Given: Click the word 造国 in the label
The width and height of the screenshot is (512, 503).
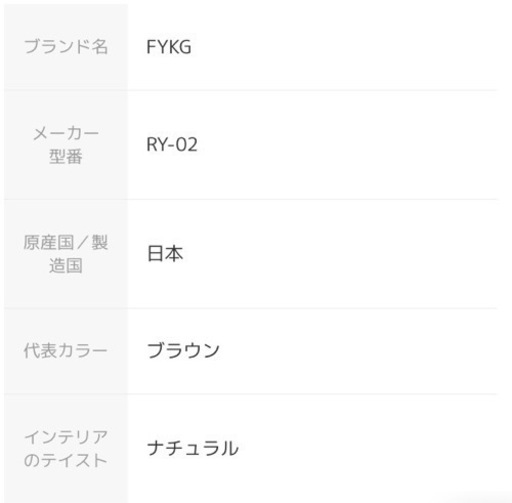Looking at the screenshot, I should click(66, 266).
